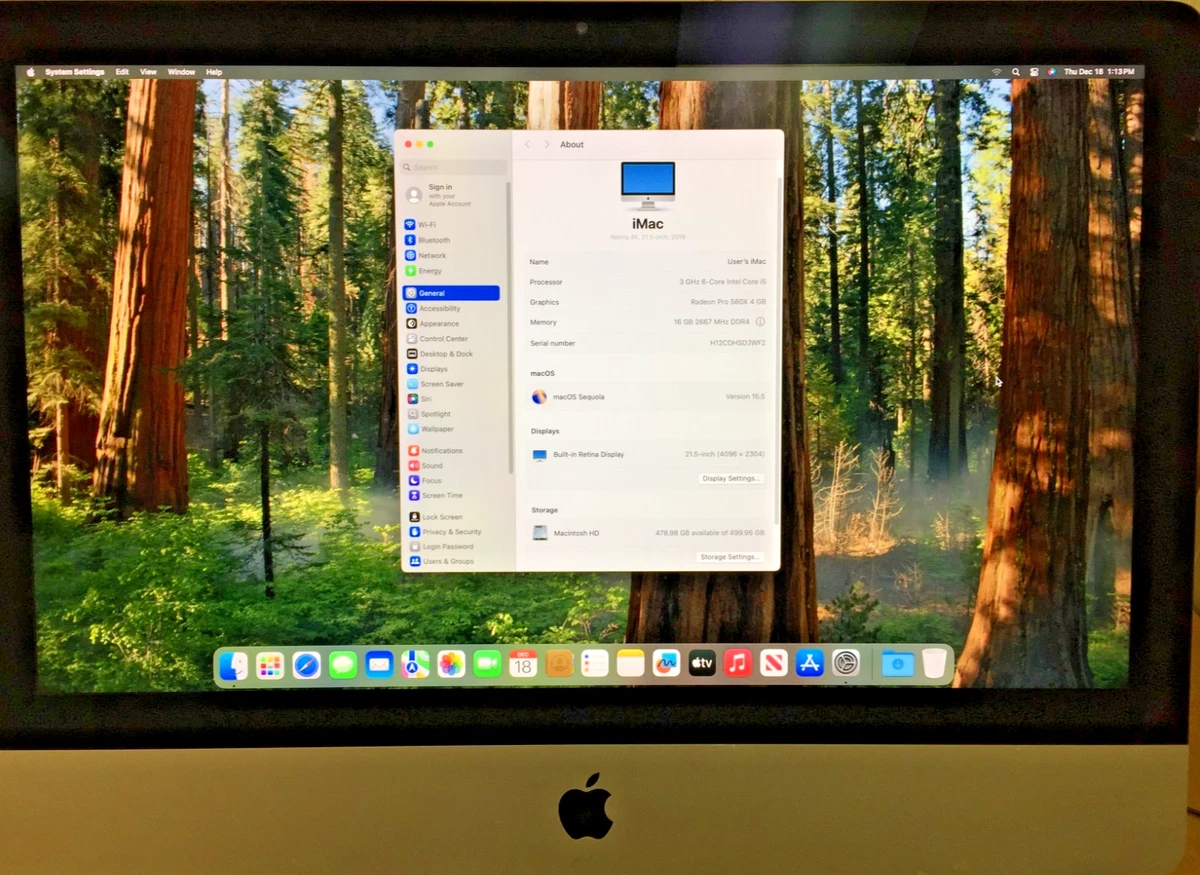Open FaceTime from the Dock
Image resolution: width=1200 pixels, height=875 pixels.
485,662
